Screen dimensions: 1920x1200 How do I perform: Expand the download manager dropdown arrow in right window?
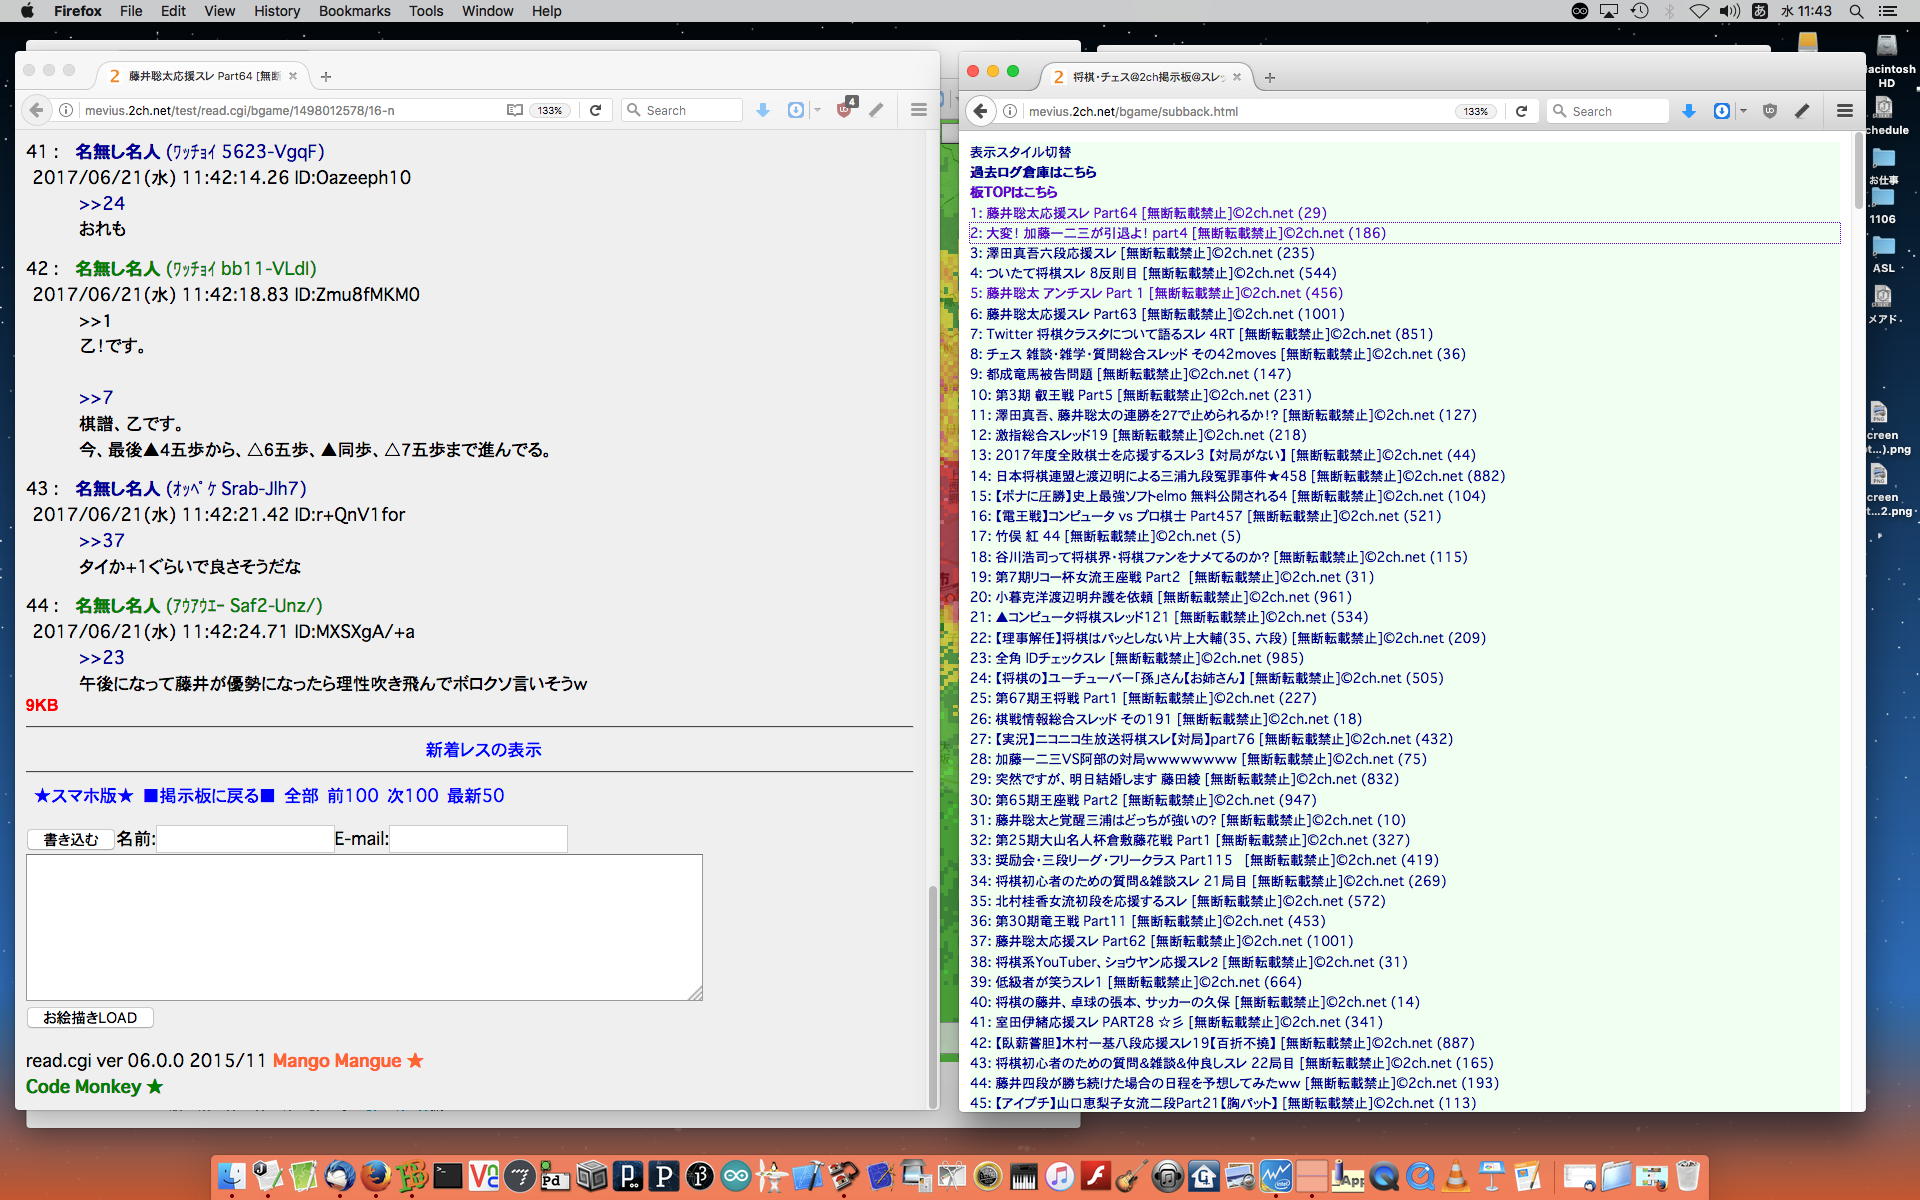(1743, 111)
